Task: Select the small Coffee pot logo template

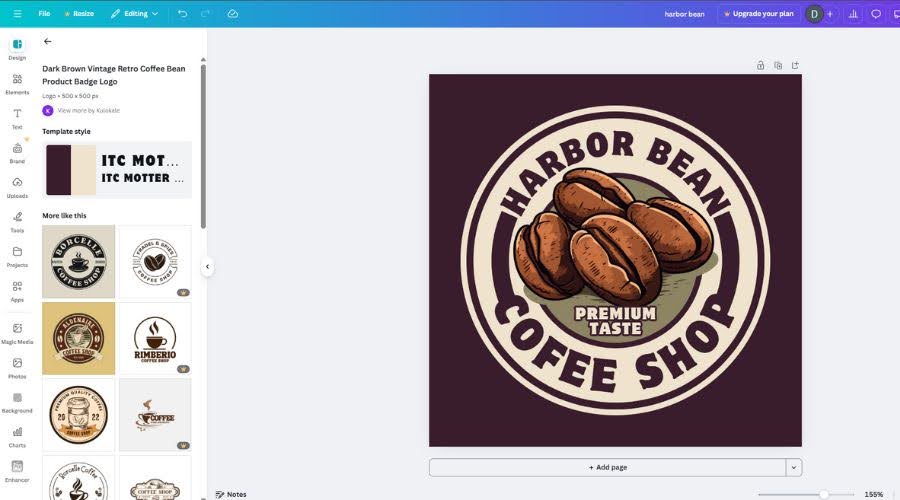Action: (155, 414)
